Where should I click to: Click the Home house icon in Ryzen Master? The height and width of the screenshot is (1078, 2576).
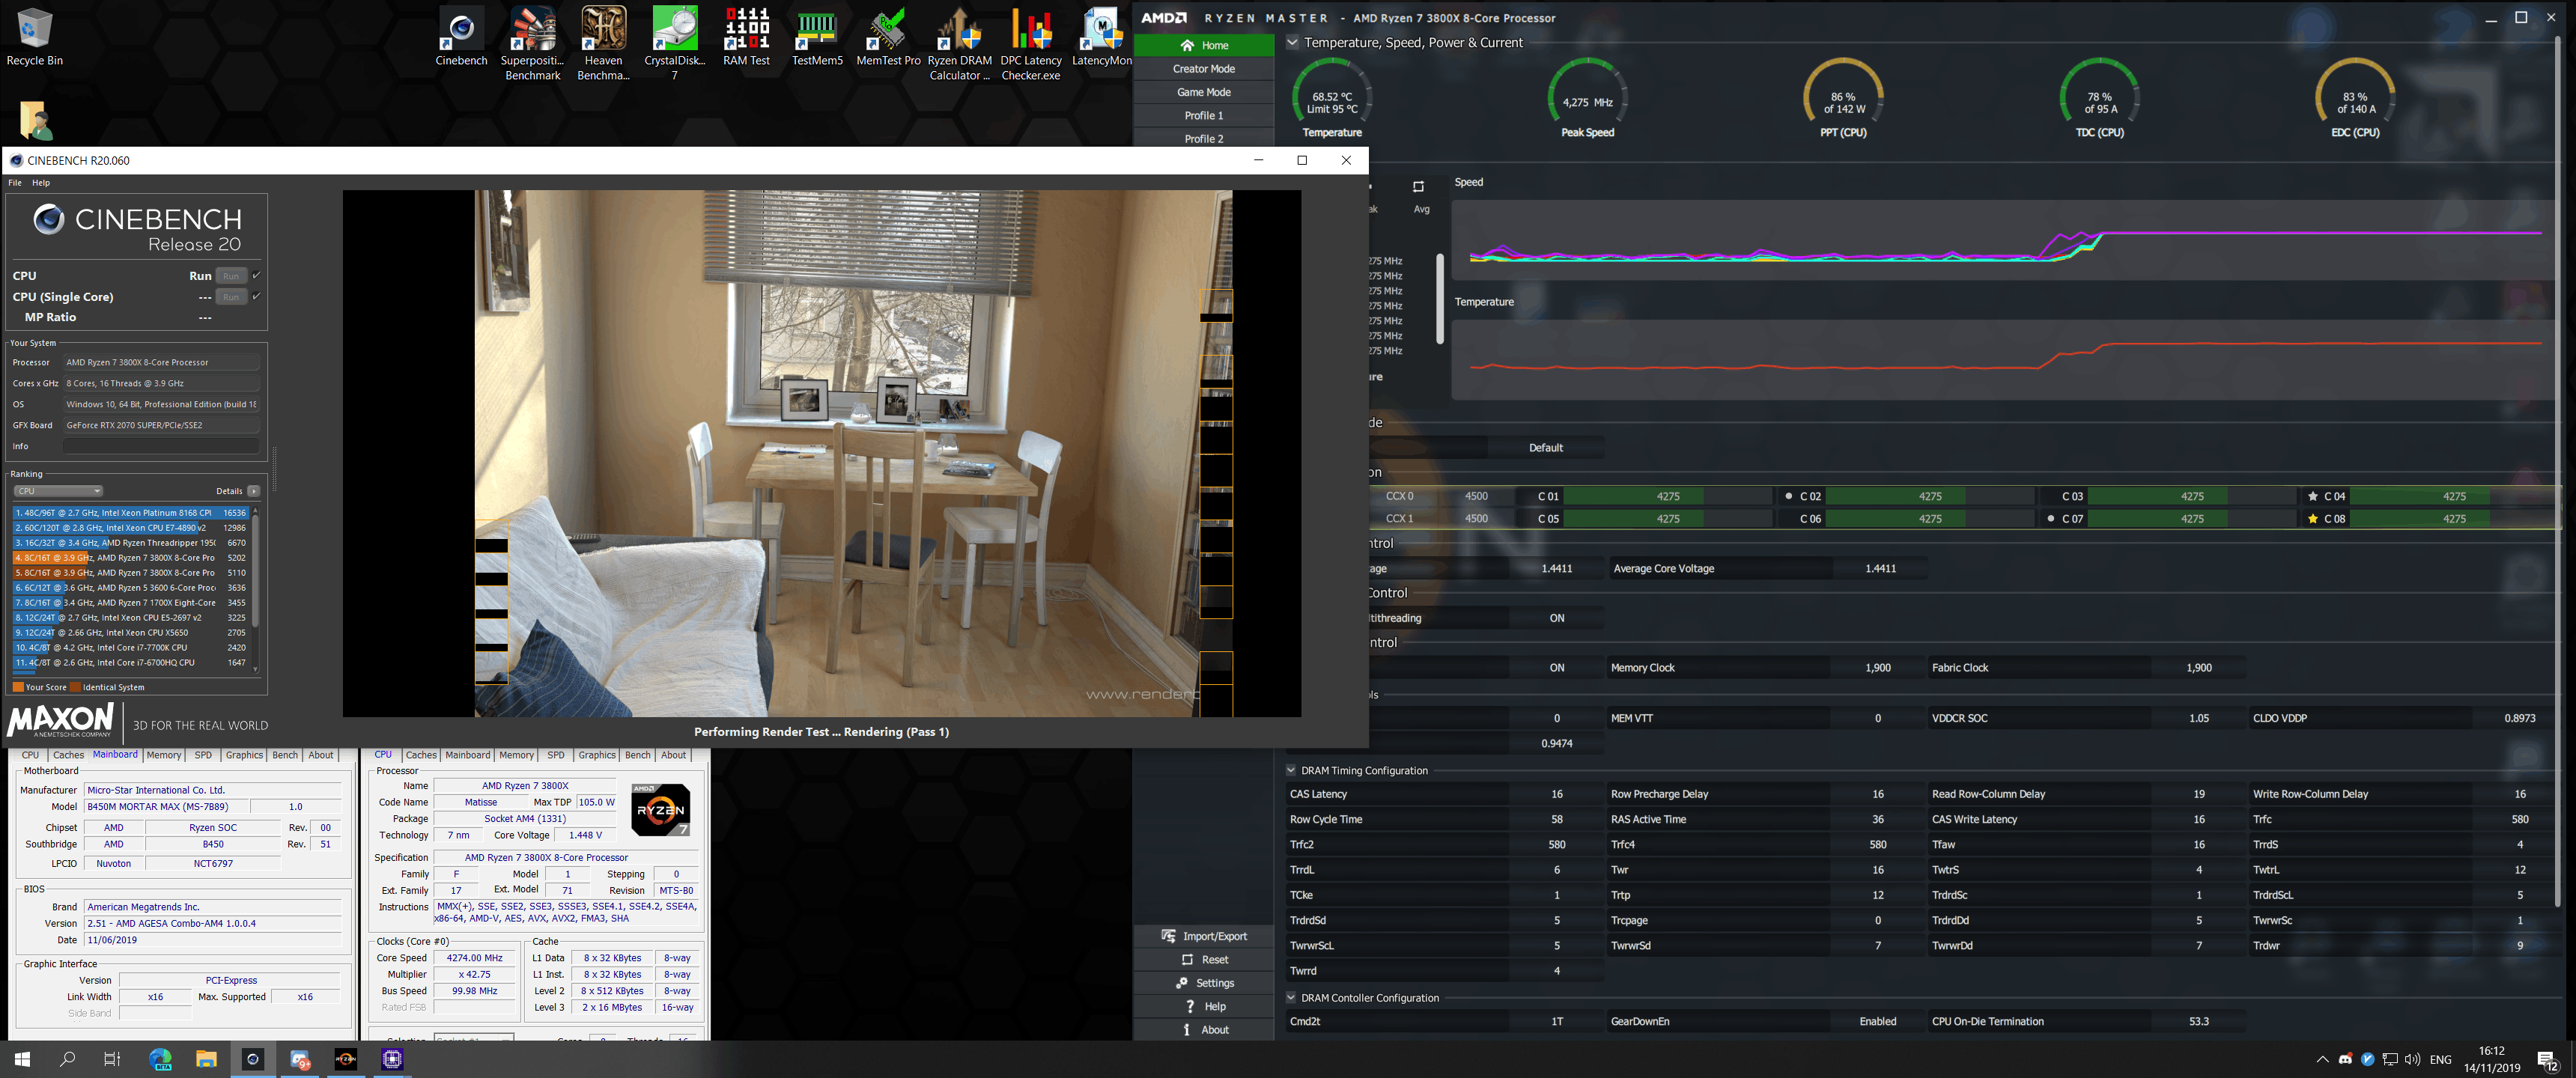point(1187,45)
